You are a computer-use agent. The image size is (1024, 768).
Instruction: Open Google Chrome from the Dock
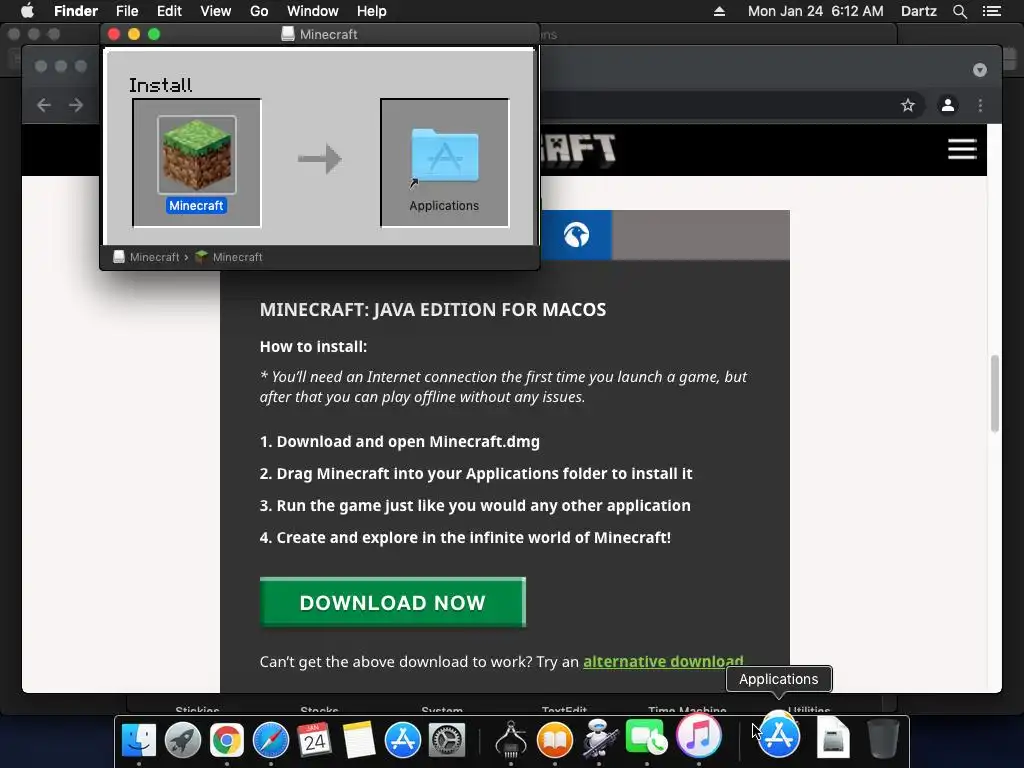(x=227, y=740)
